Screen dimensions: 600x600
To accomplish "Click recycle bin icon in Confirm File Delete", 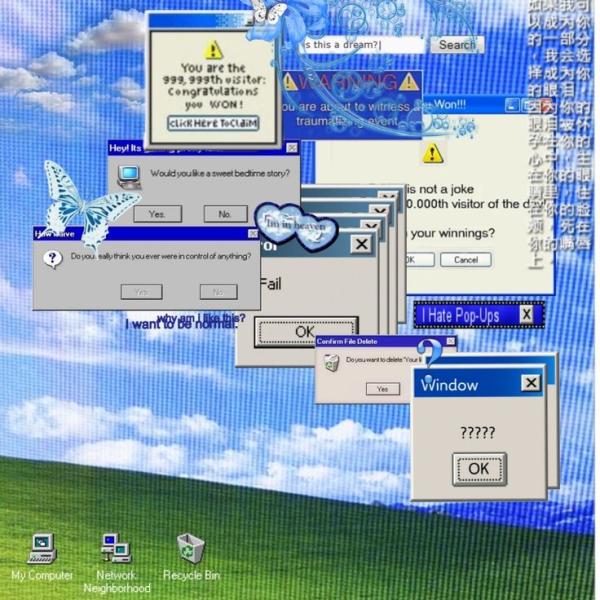I will coord(331,362).
